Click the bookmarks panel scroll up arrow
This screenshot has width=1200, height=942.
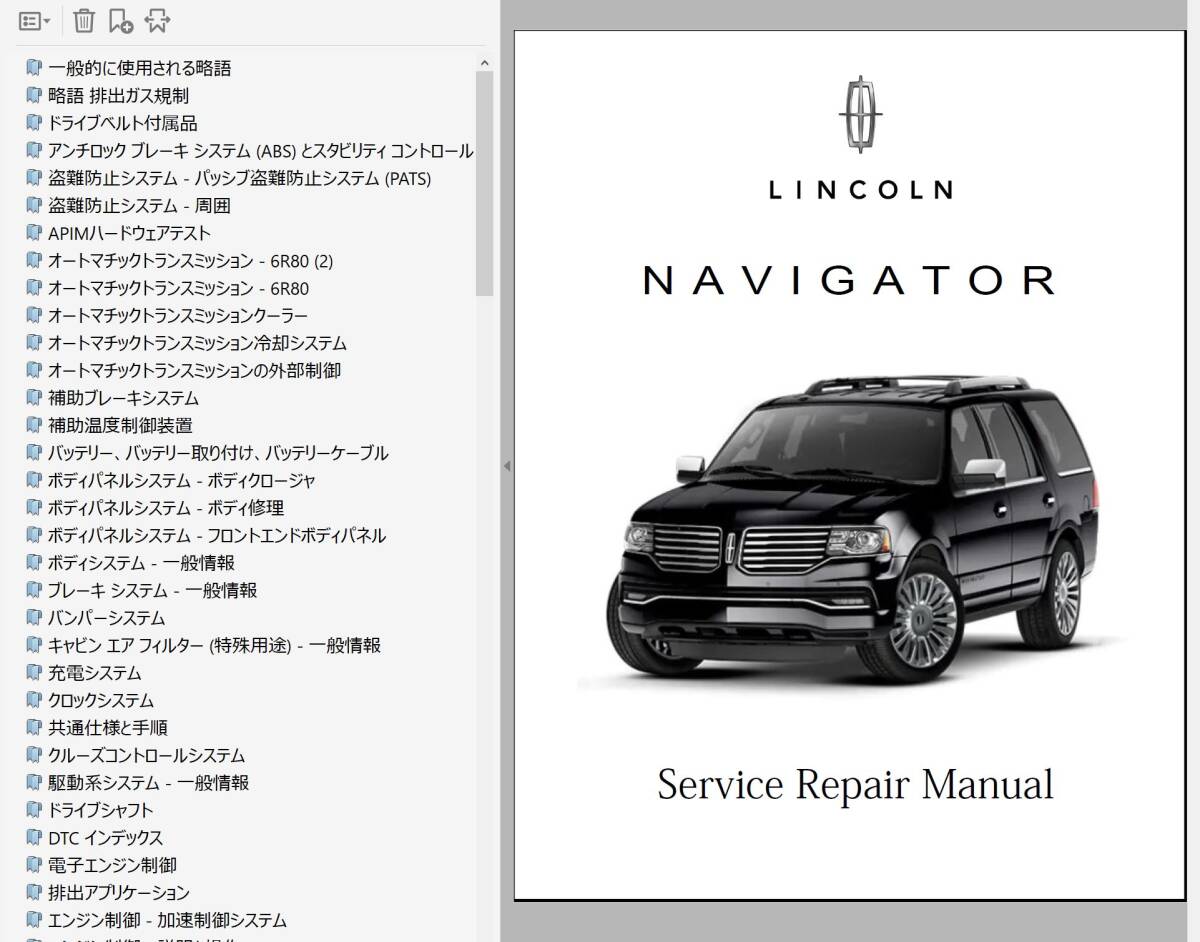pos(485,63)
